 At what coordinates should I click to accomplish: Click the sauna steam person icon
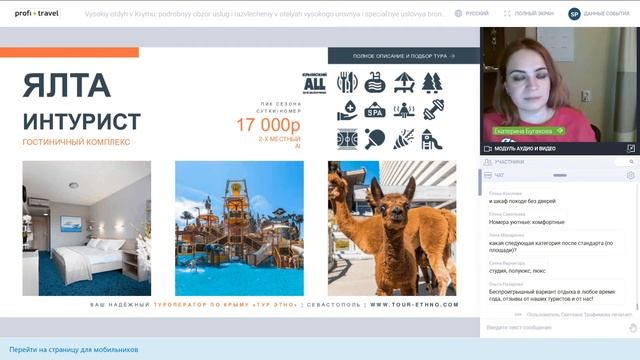(404, 110)
